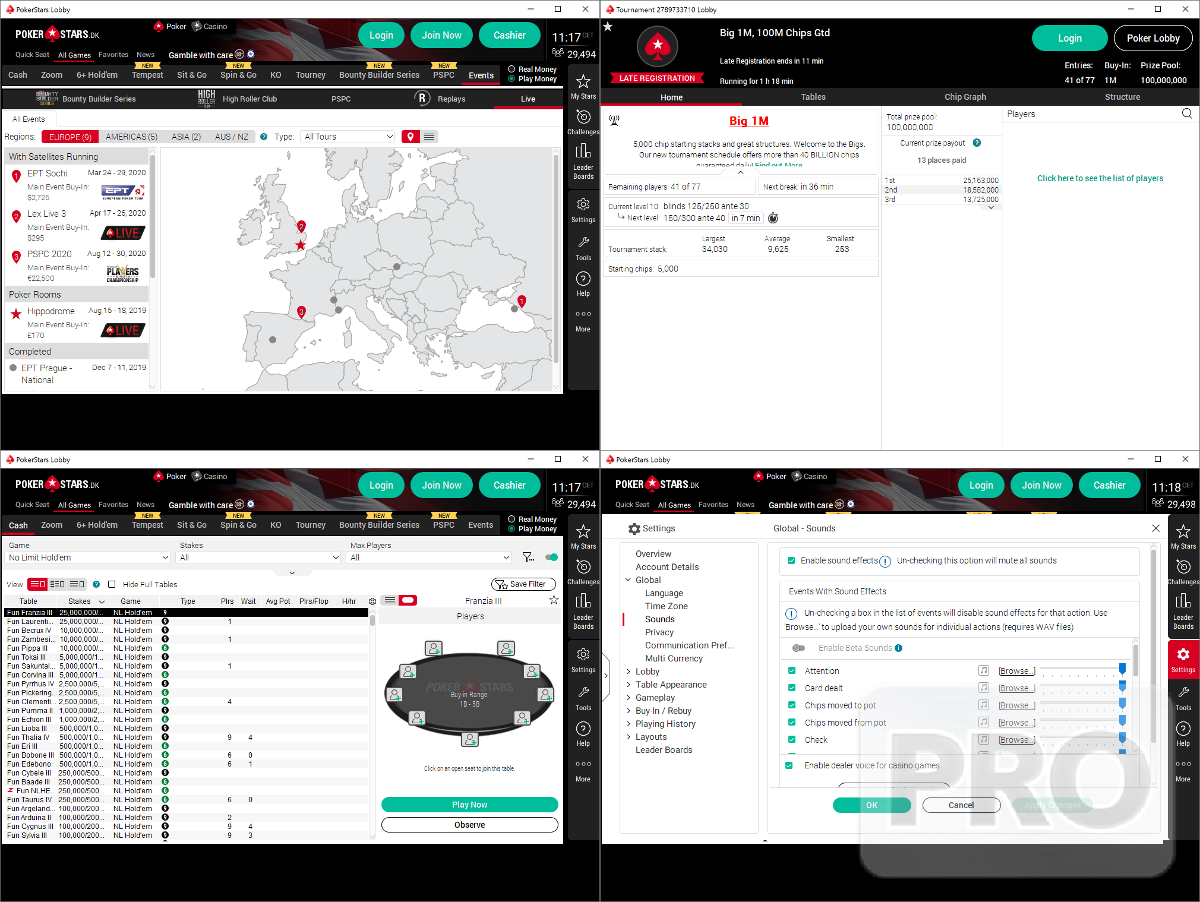Screen dimensions: 1200x902
Task: Expand the Gameplay settings section
Action: pos(629,698)
